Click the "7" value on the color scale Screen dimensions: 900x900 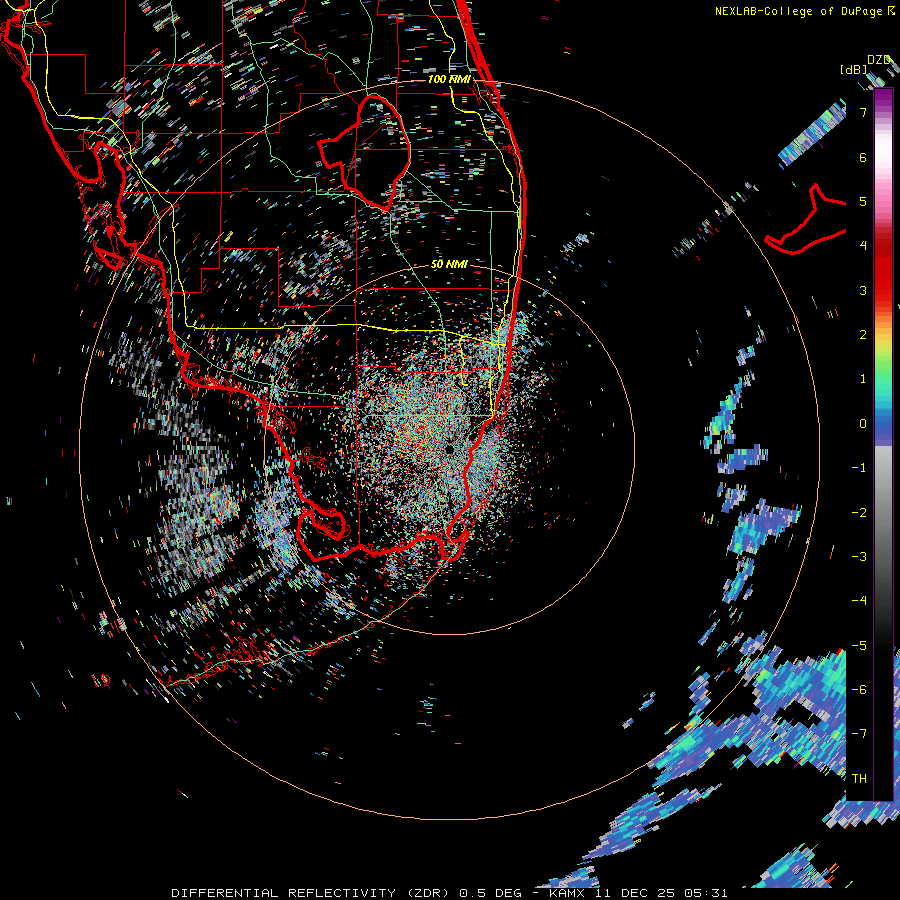[x=863, y=112]
